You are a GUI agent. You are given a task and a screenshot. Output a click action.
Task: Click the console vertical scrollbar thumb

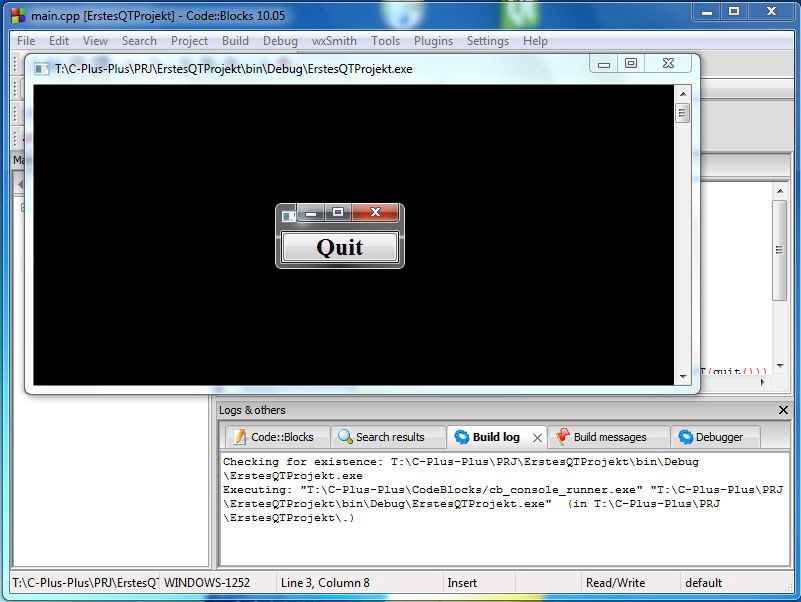(x=683, y=113)
